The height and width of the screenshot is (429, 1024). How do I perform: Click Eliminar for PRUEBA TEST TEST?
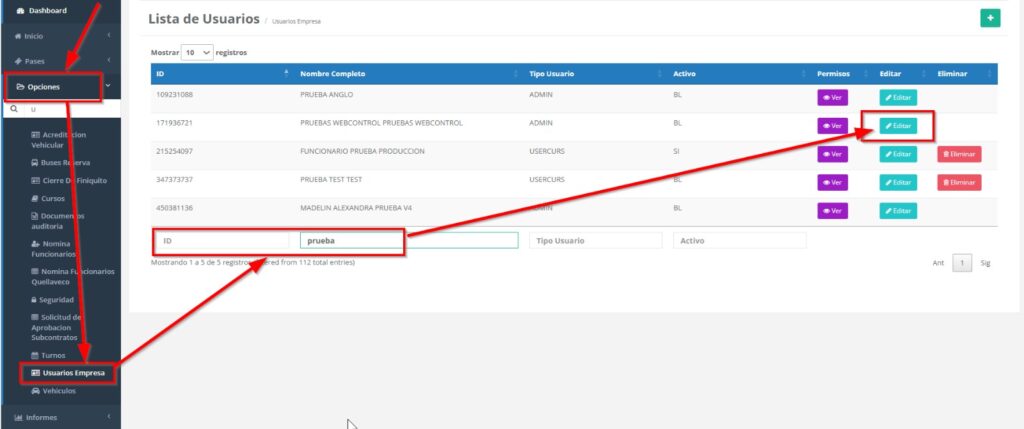[958, 182]
